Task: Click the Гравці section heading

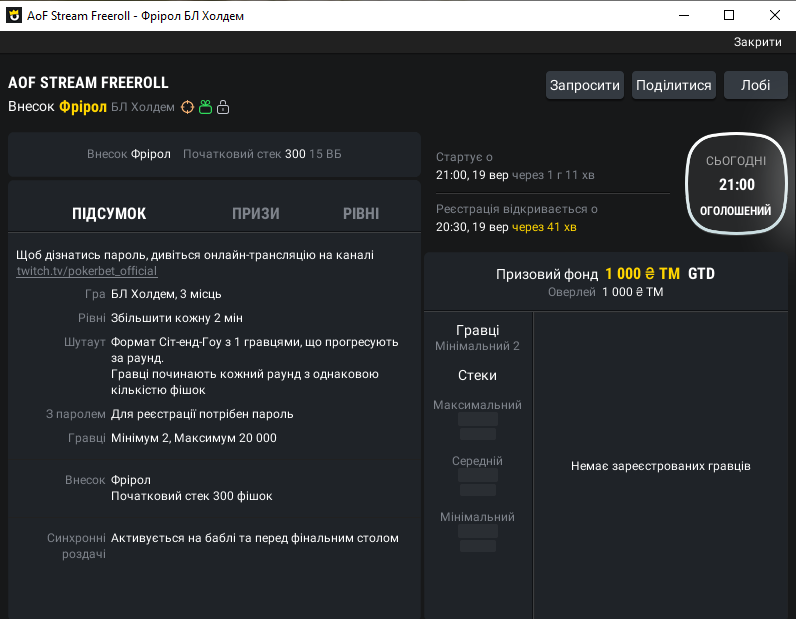Action: tap(477, 330)
